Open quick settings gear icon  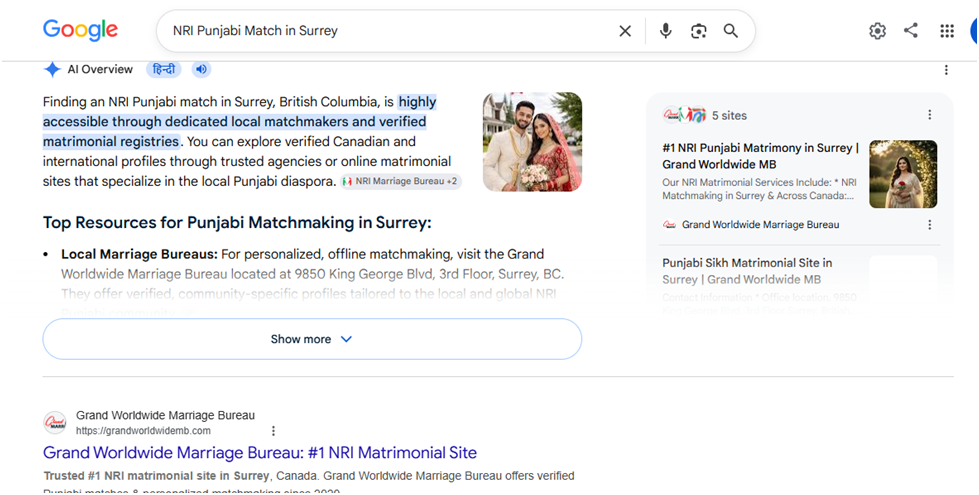877,31
